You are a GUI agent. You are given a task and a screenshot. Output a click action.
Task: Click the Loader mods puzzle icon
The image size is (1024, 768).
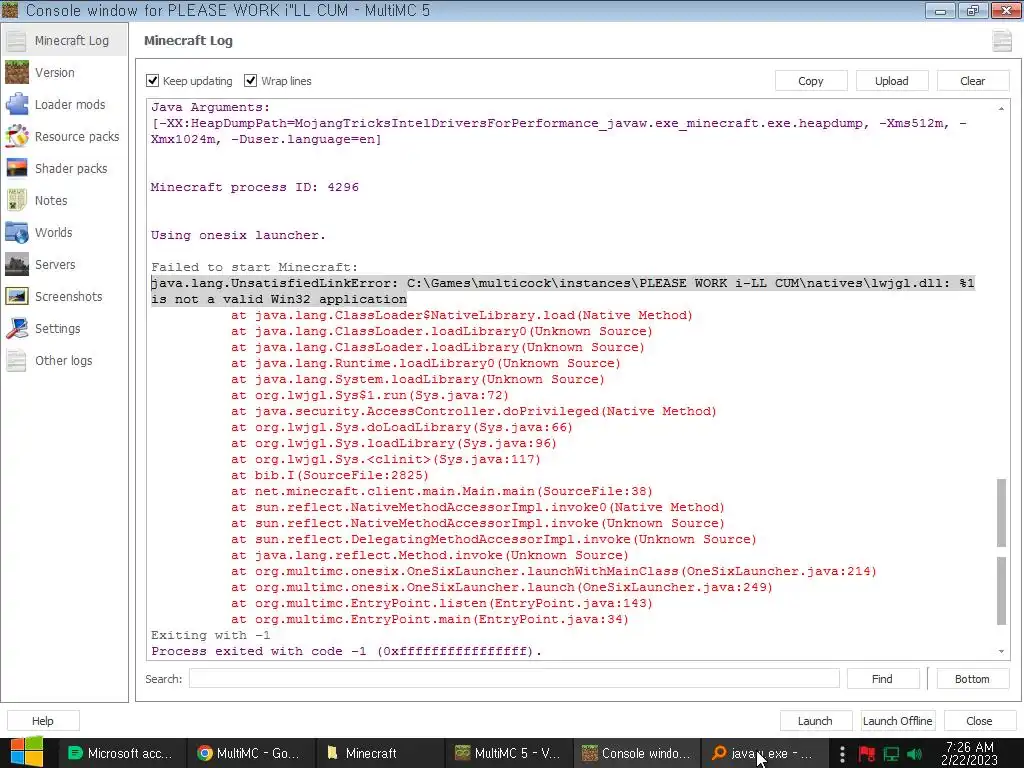pyautogui.click(x=16, y=104)
